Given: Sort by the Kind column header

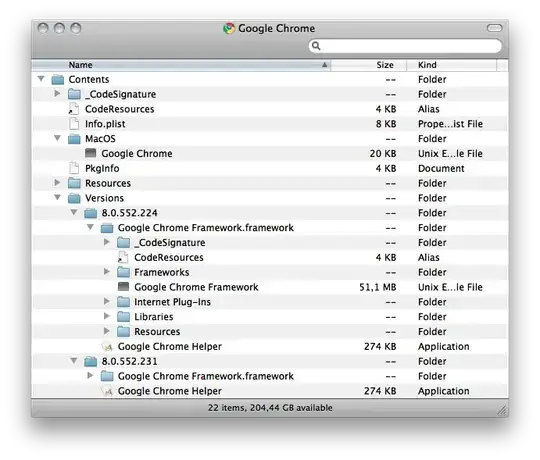Looking at the screenshot, I should pyautogui.click(x=452, y=65).
